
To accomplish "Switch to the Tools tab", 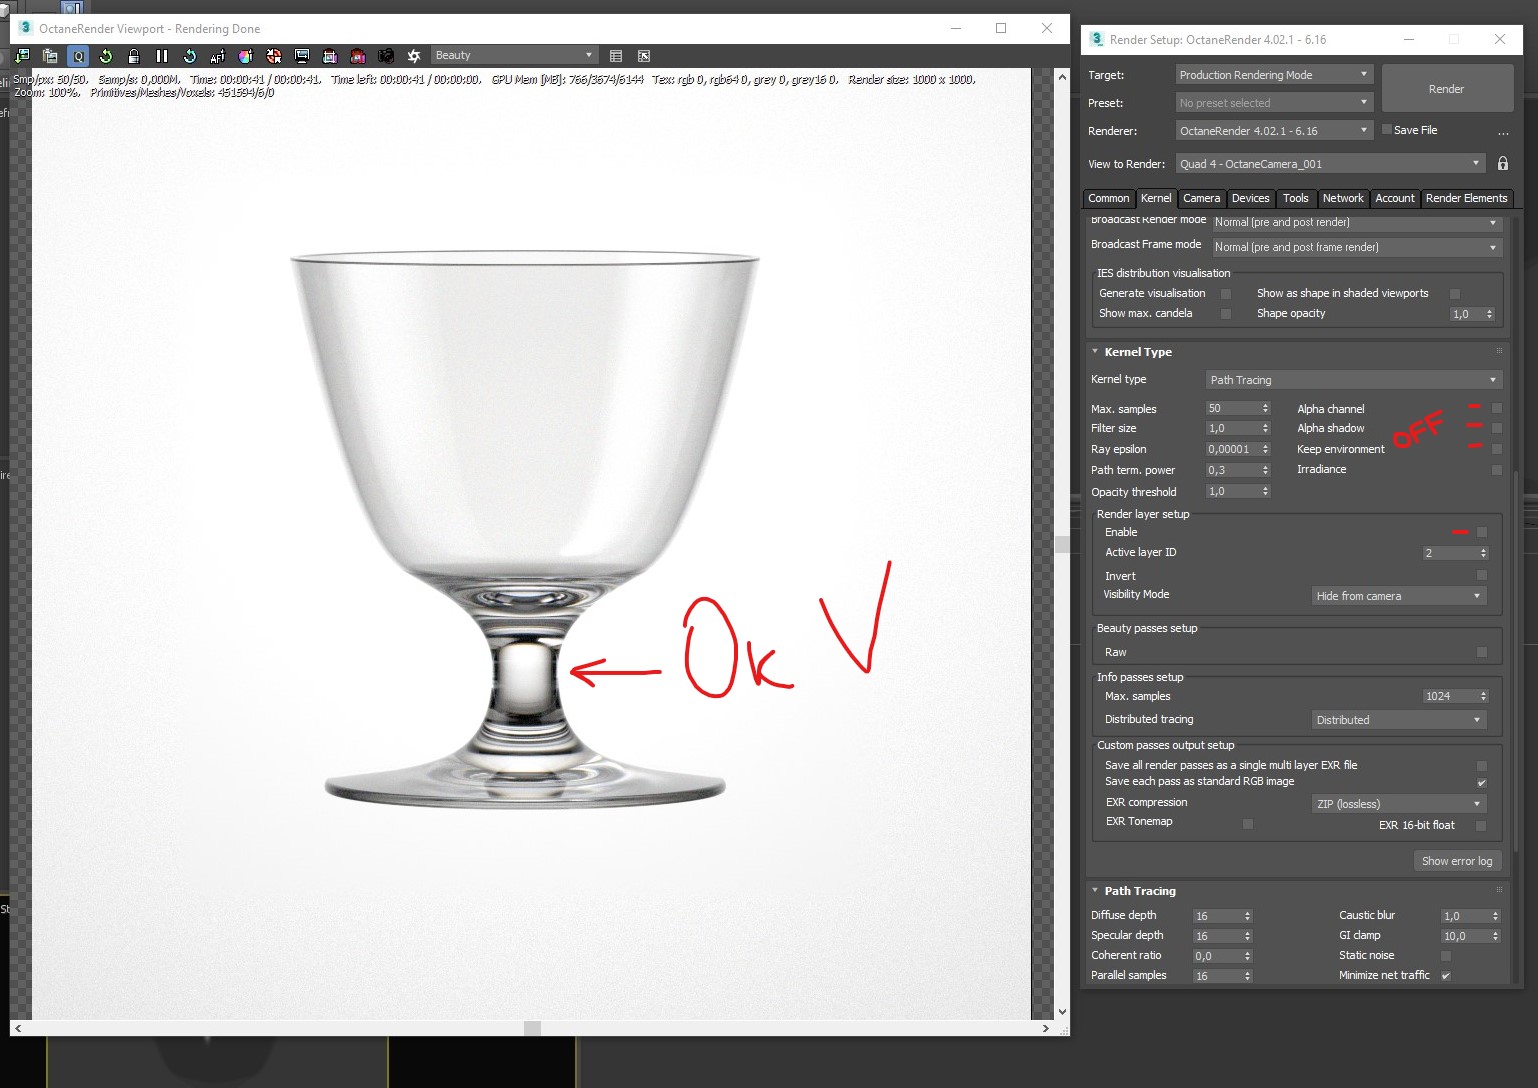I will tap(1296, 198).
